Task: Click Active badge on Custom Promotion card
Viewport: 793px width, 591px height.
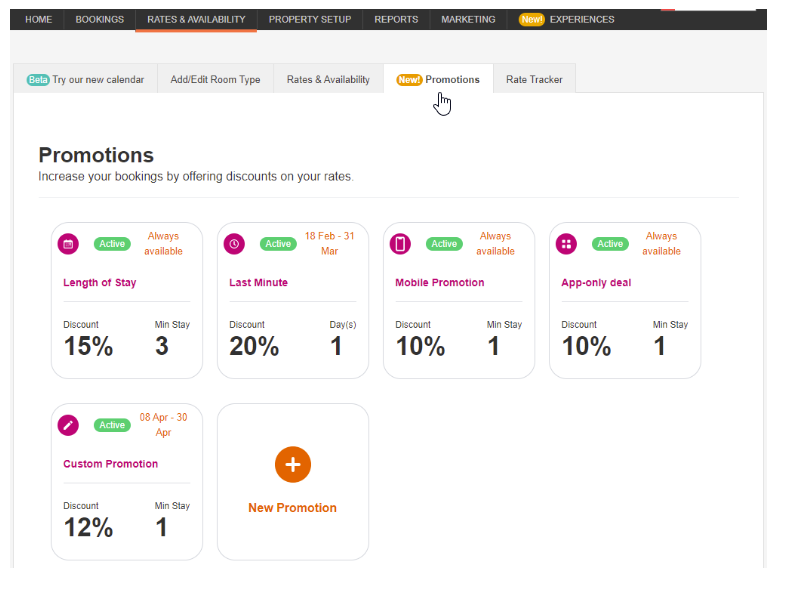Action: [x=112, y=425]
